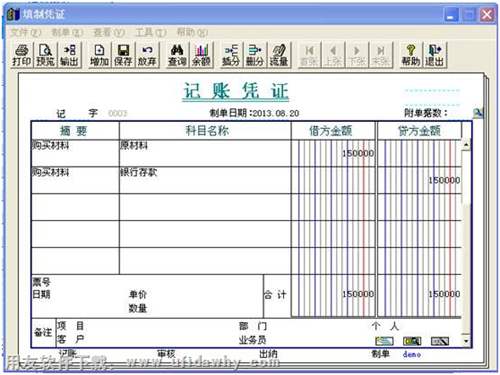Click the total debit 150000 in 合计 row
This screenshot has width=500, height=375.
(357, 294)
